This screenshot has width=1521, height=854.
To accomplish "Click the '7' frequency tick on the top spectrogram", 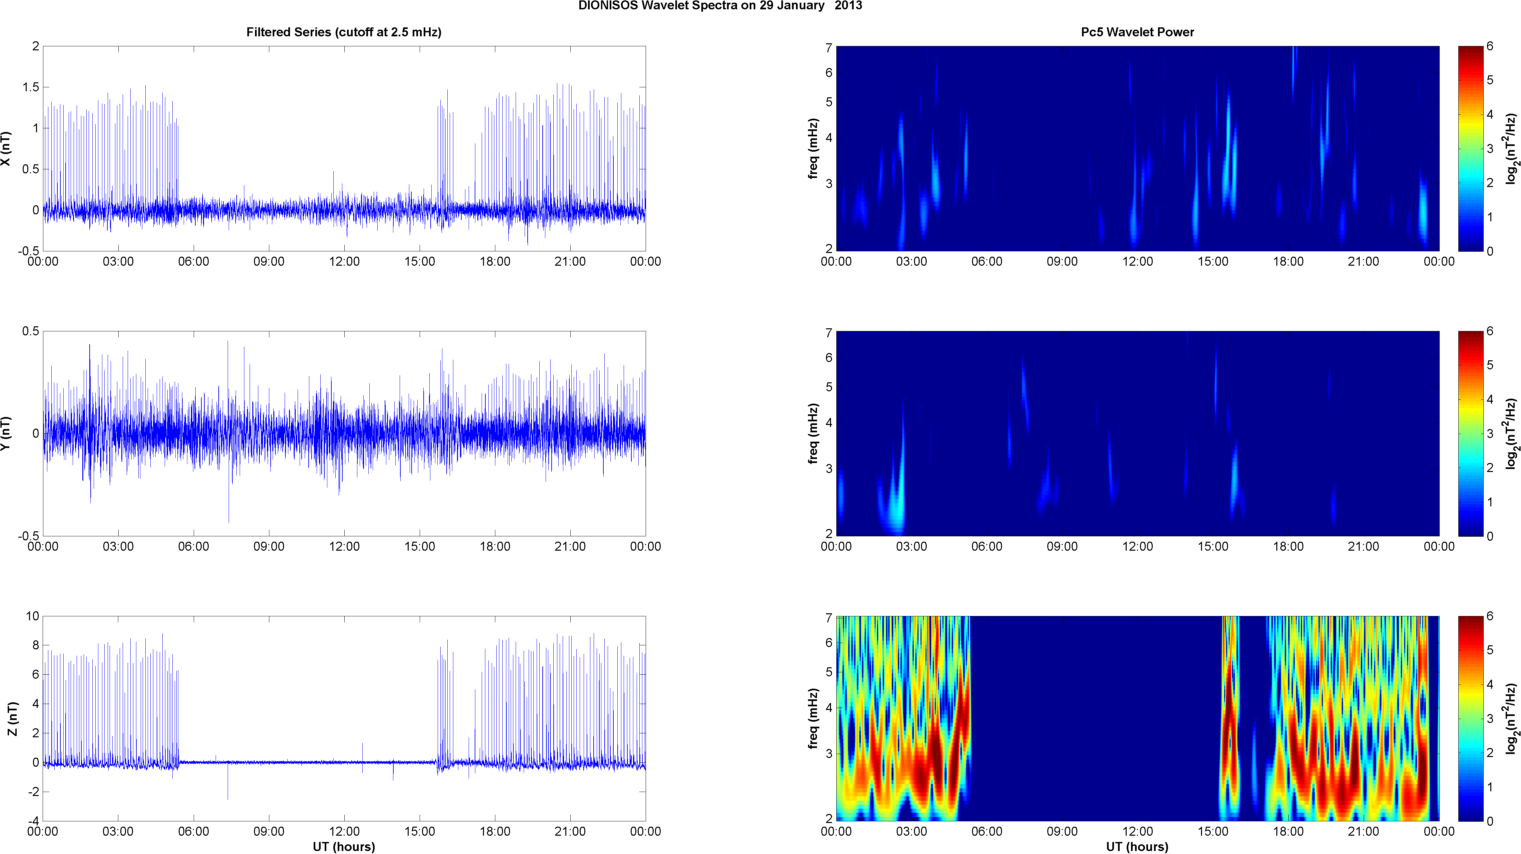I will click(x=829, y=47).
